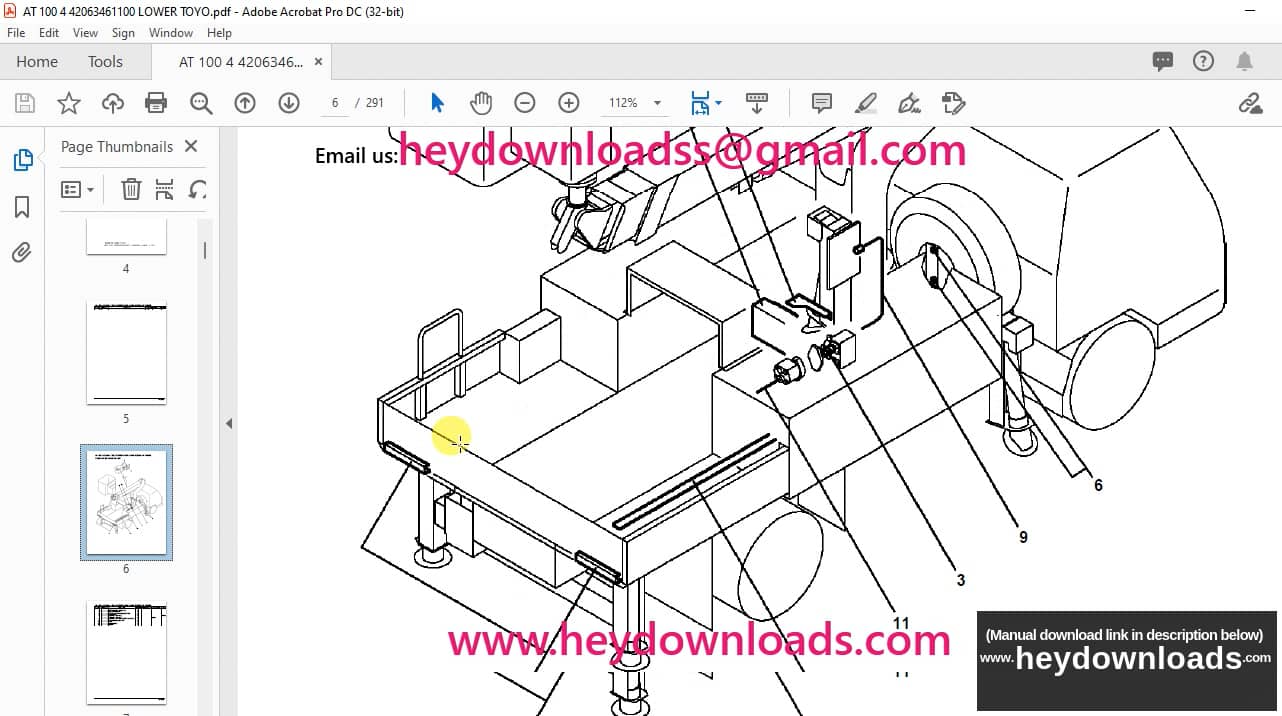Add a sticky note comment
The width and height of the screenshot is (1282, 716).
pyautogui.click(x=822, y=103)
